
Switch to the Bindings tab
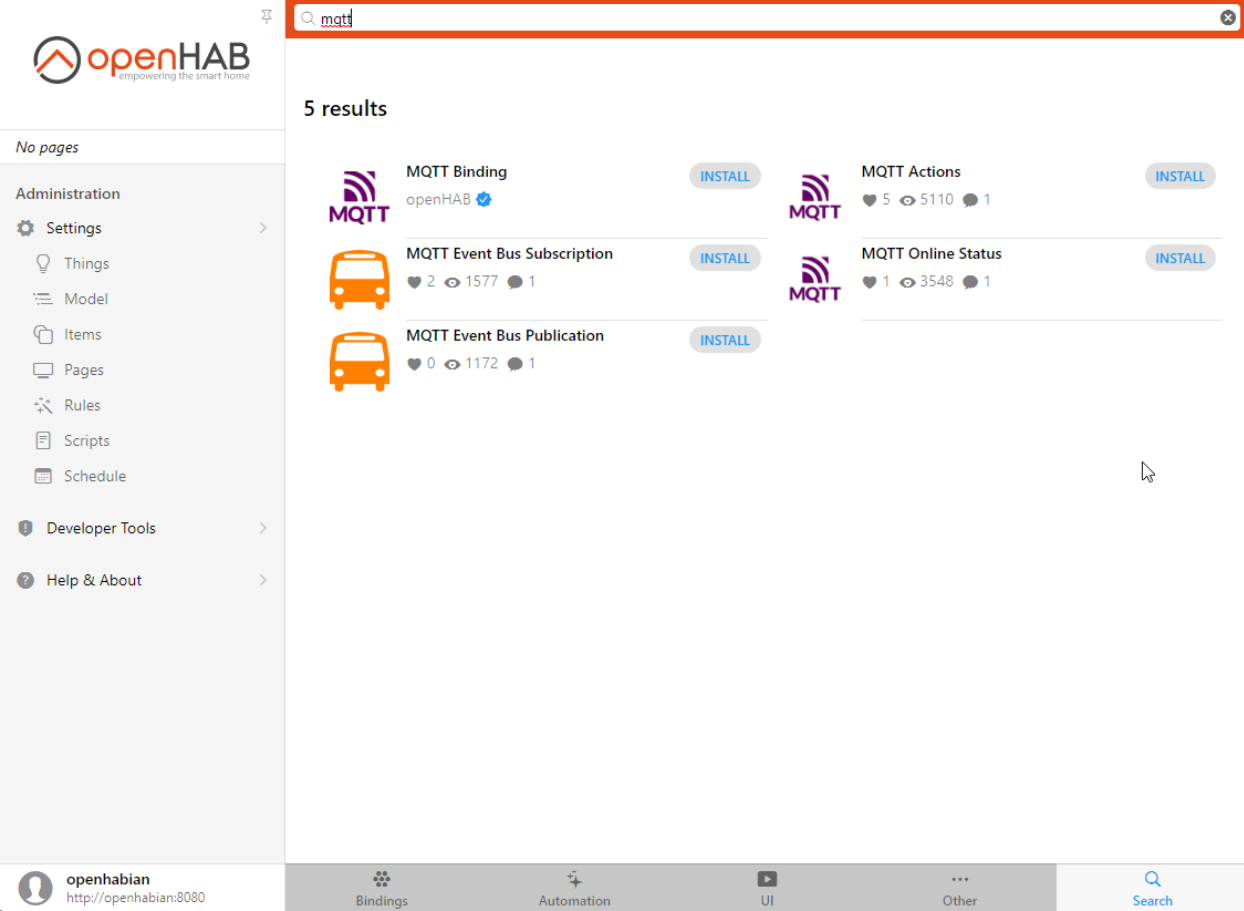pos(381,887)
